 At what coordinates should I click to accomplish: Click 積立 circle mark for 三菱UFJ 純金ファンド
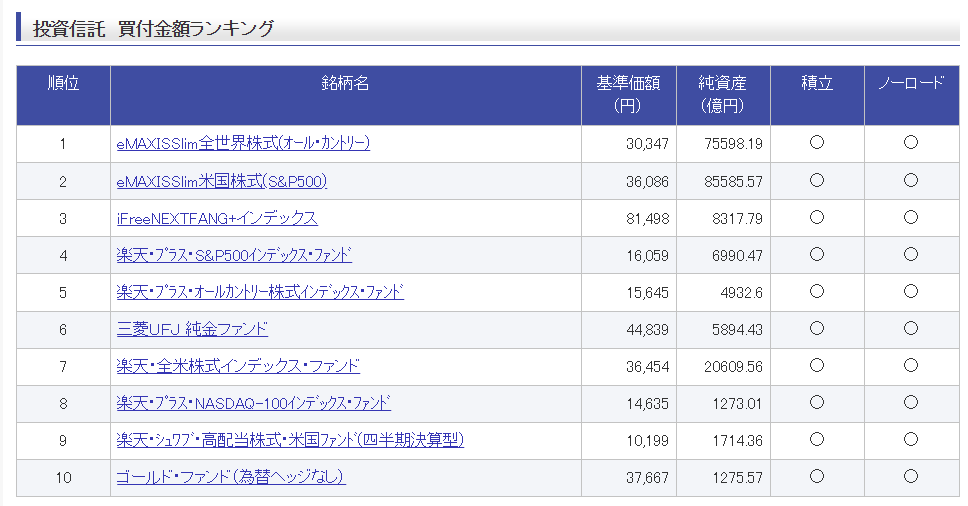tap(817, 328)
